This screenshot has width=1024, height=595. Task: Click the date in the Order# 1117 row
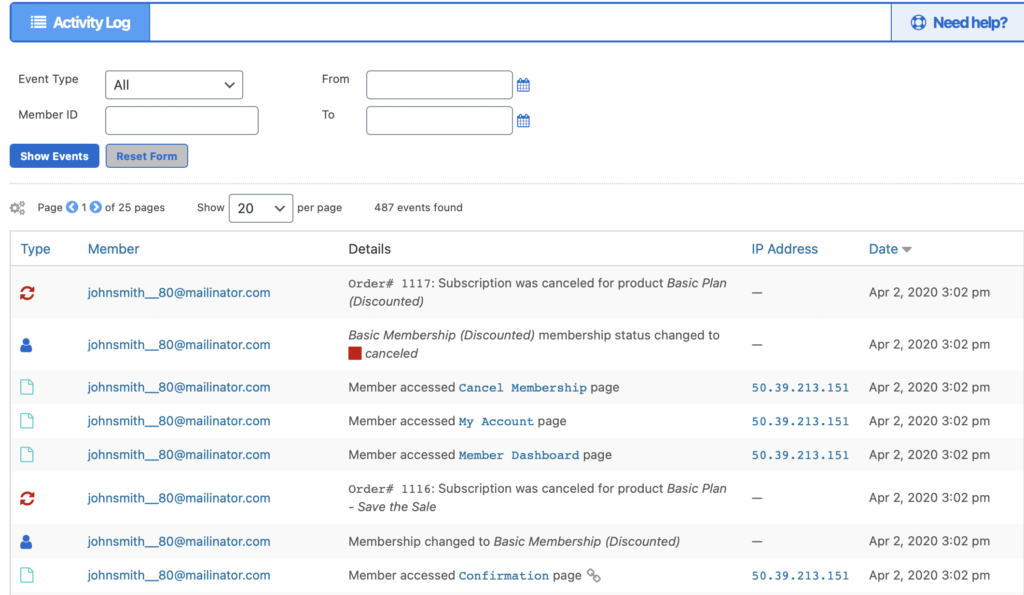tap(929, 293)
